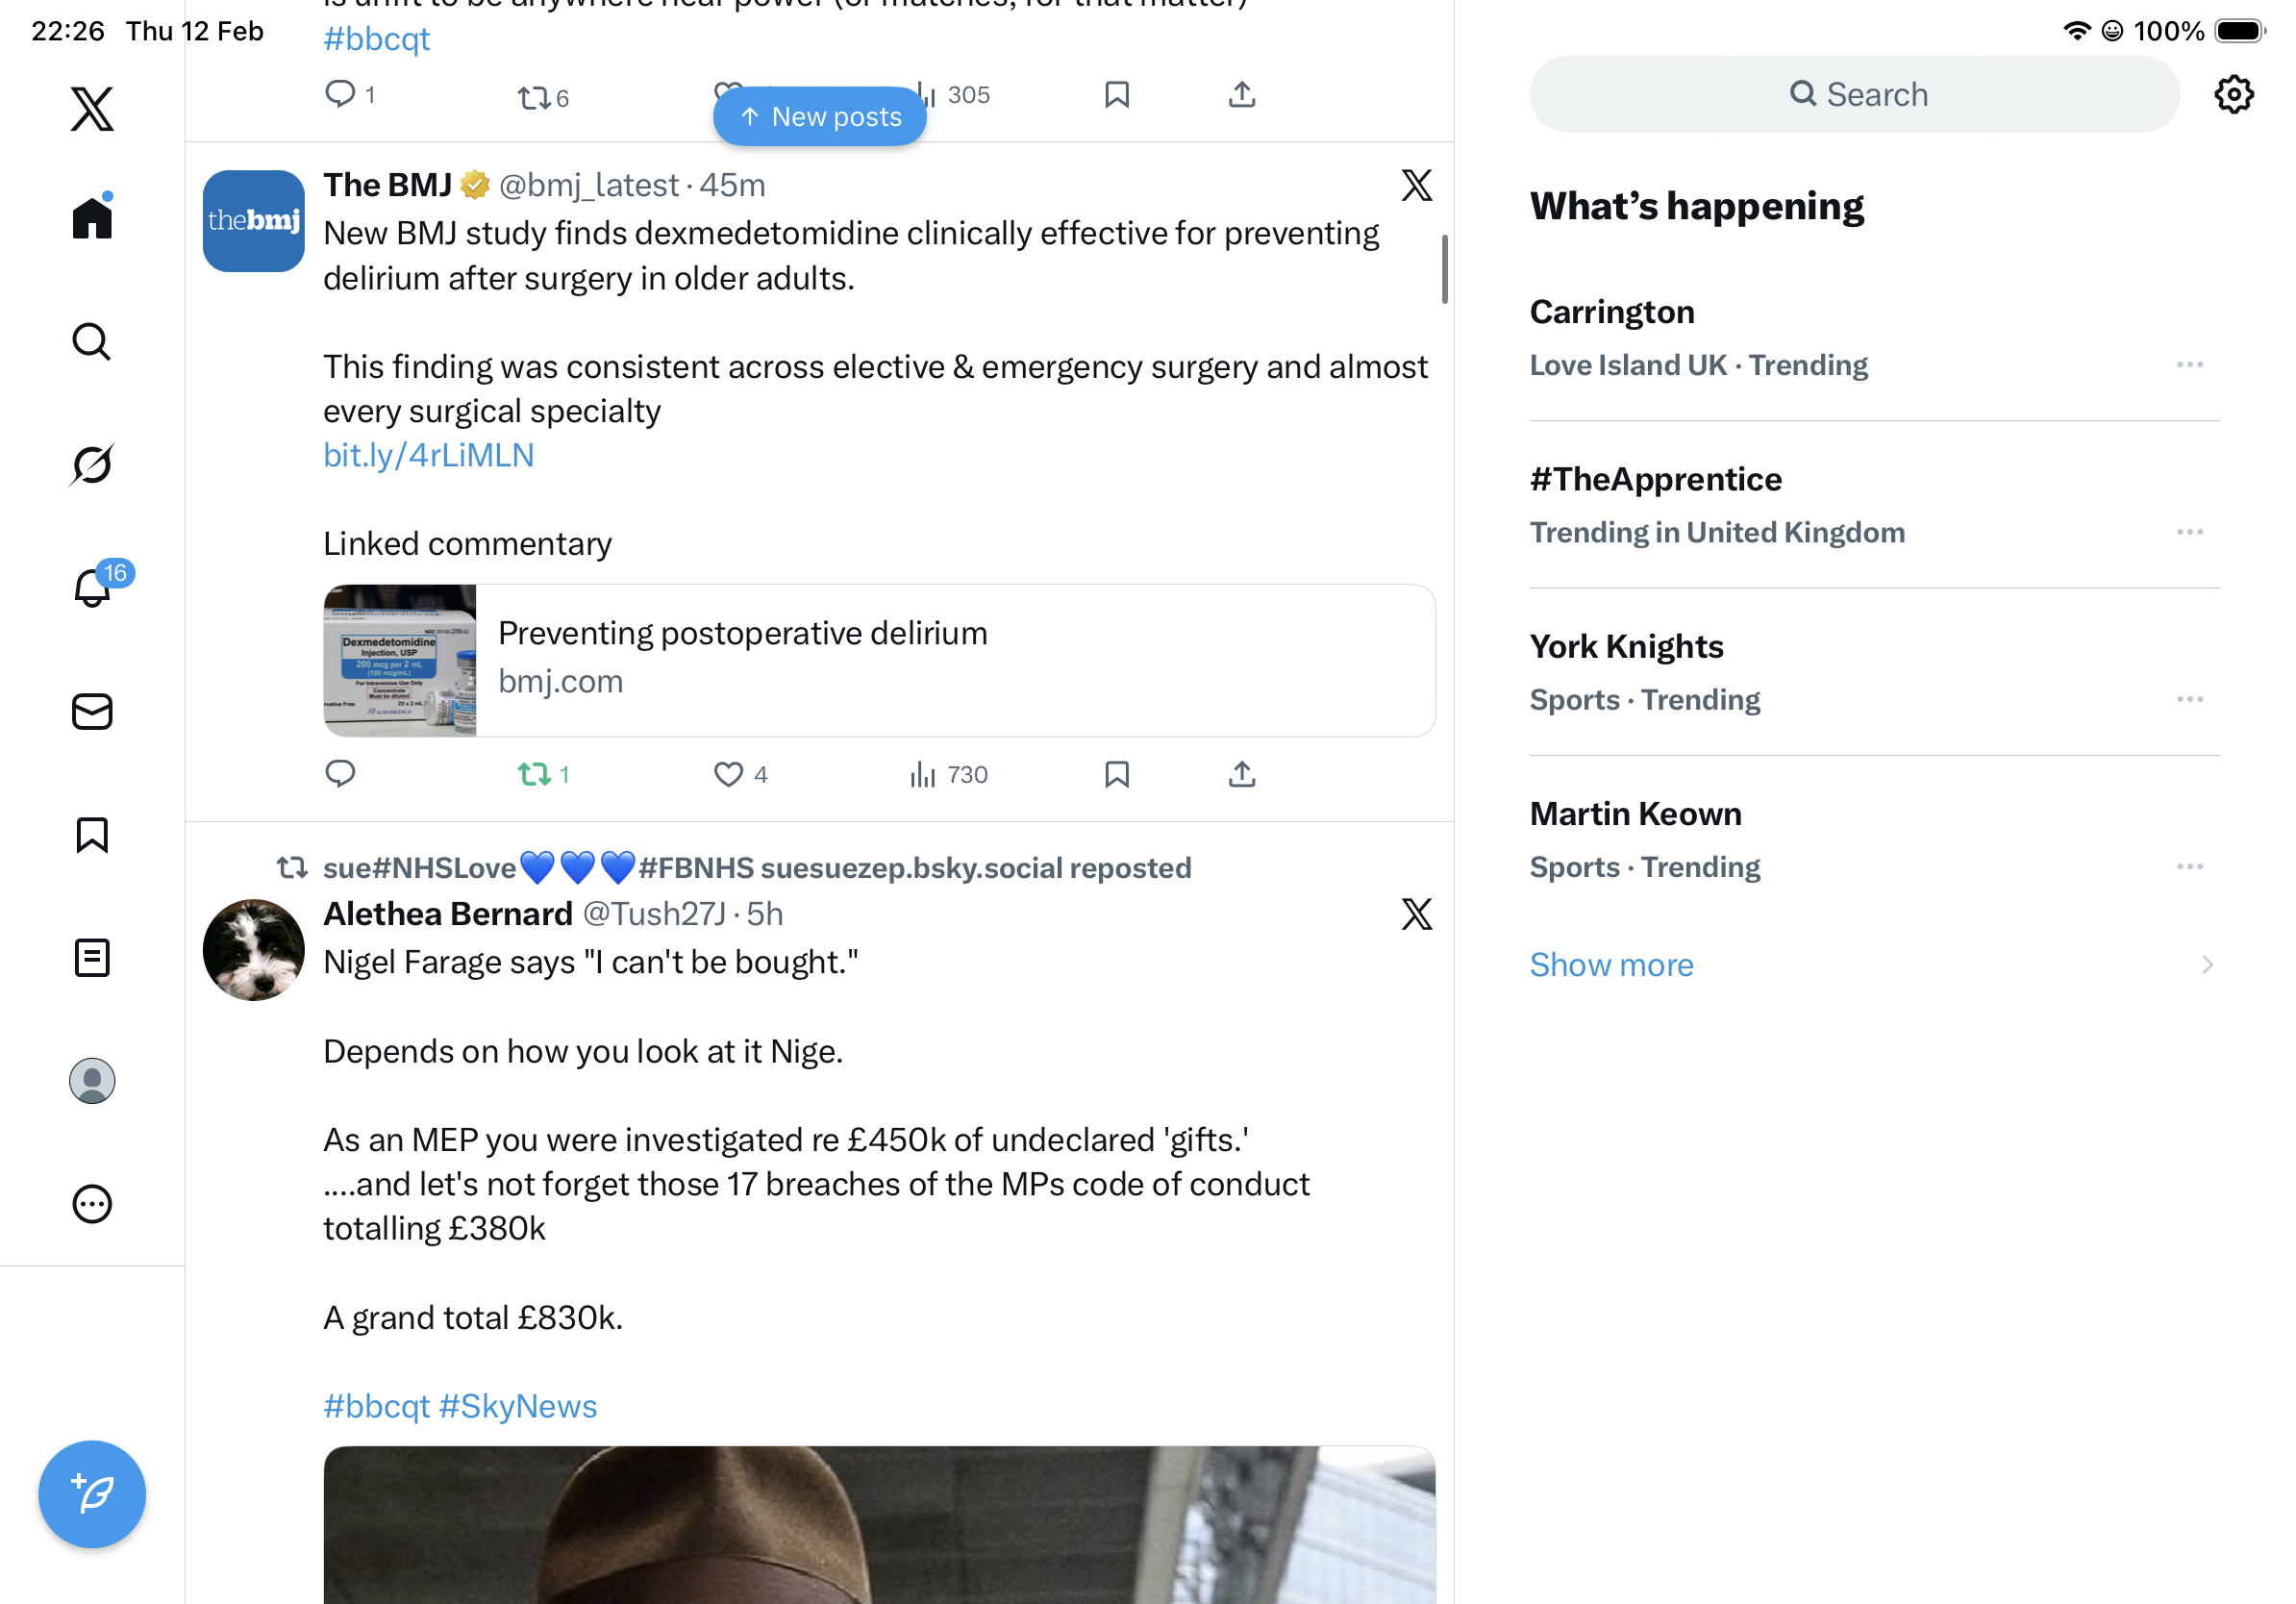Open the Grok icon in sidebar
Image resolution: width=2296 pixels, height=1604 pixels.
coord(92,464)
